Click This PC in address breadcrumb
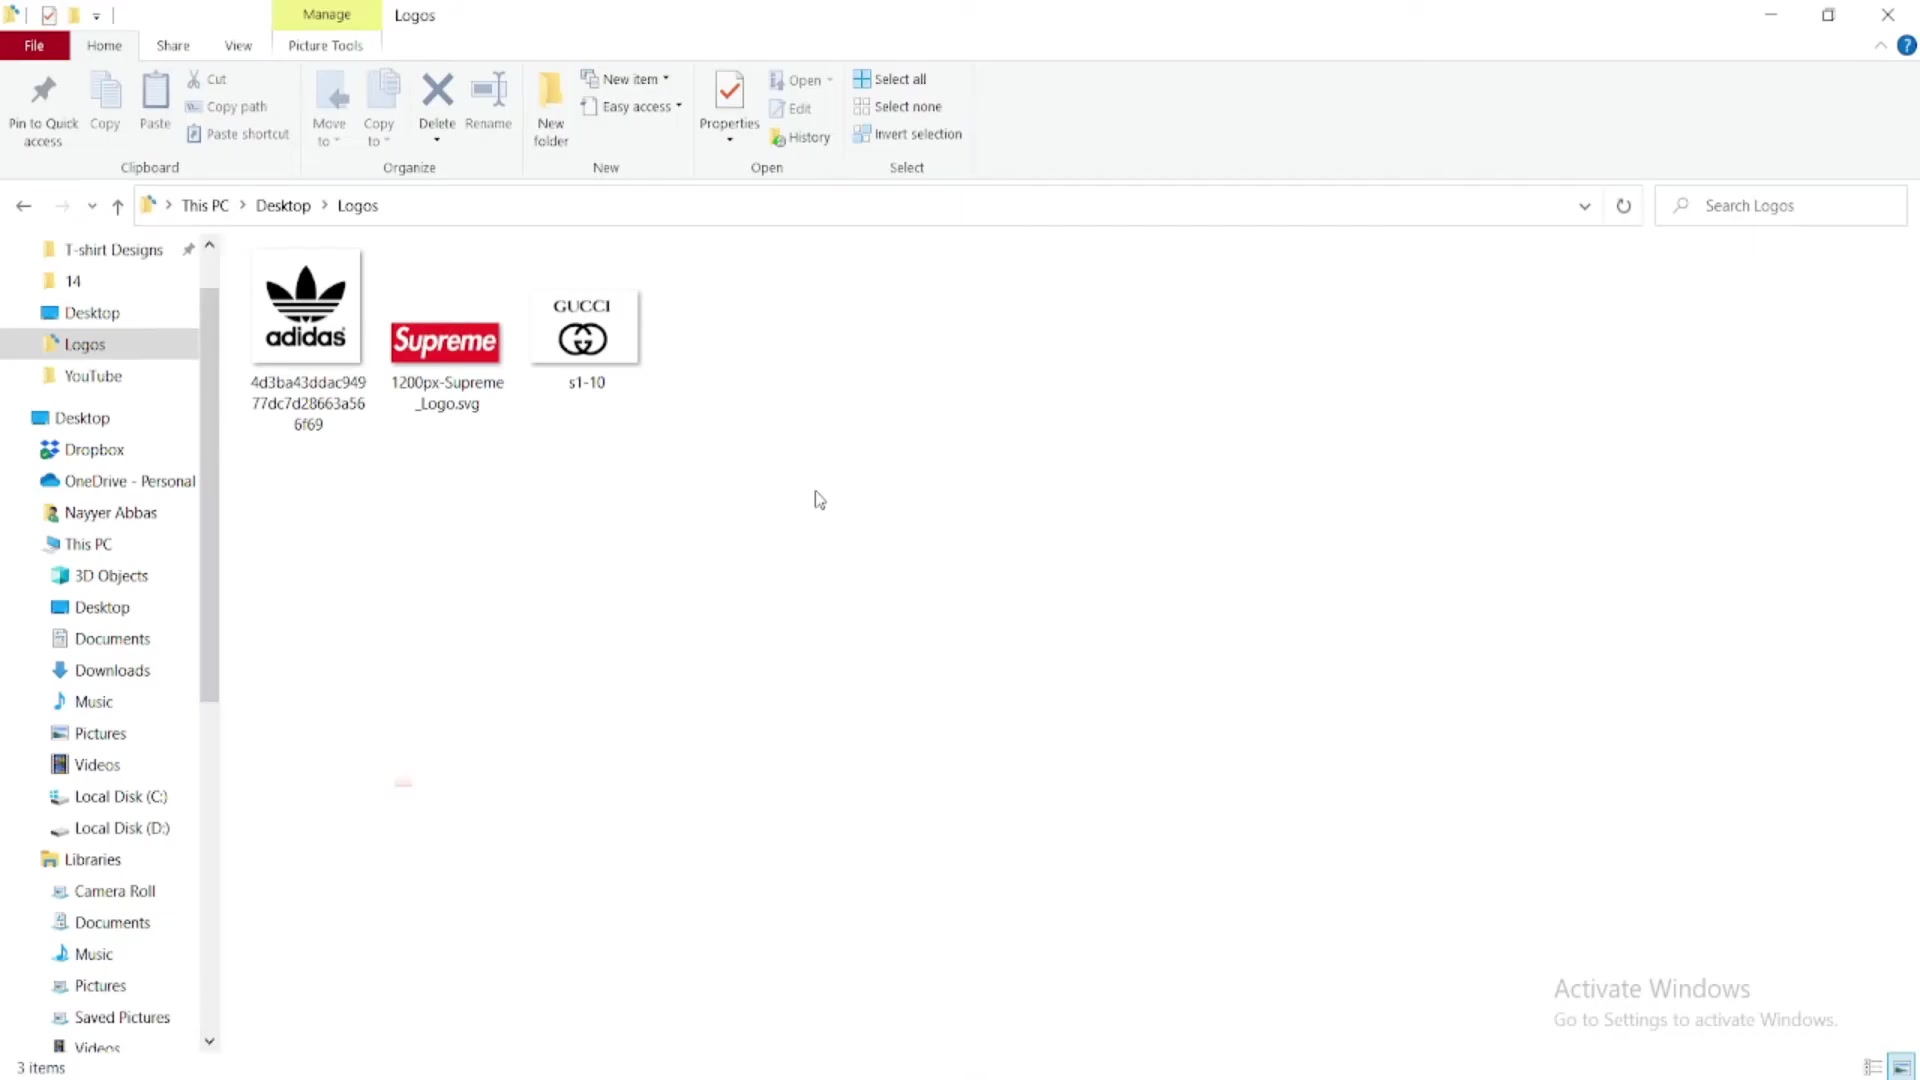The width and height of the screenshot is (1920, 1080). point(205,205)
